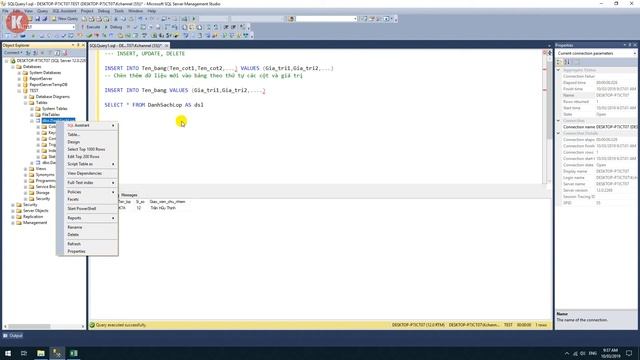Expand the System Databases node
Viewport: 640px width, 360px height.
click(19, 73)
